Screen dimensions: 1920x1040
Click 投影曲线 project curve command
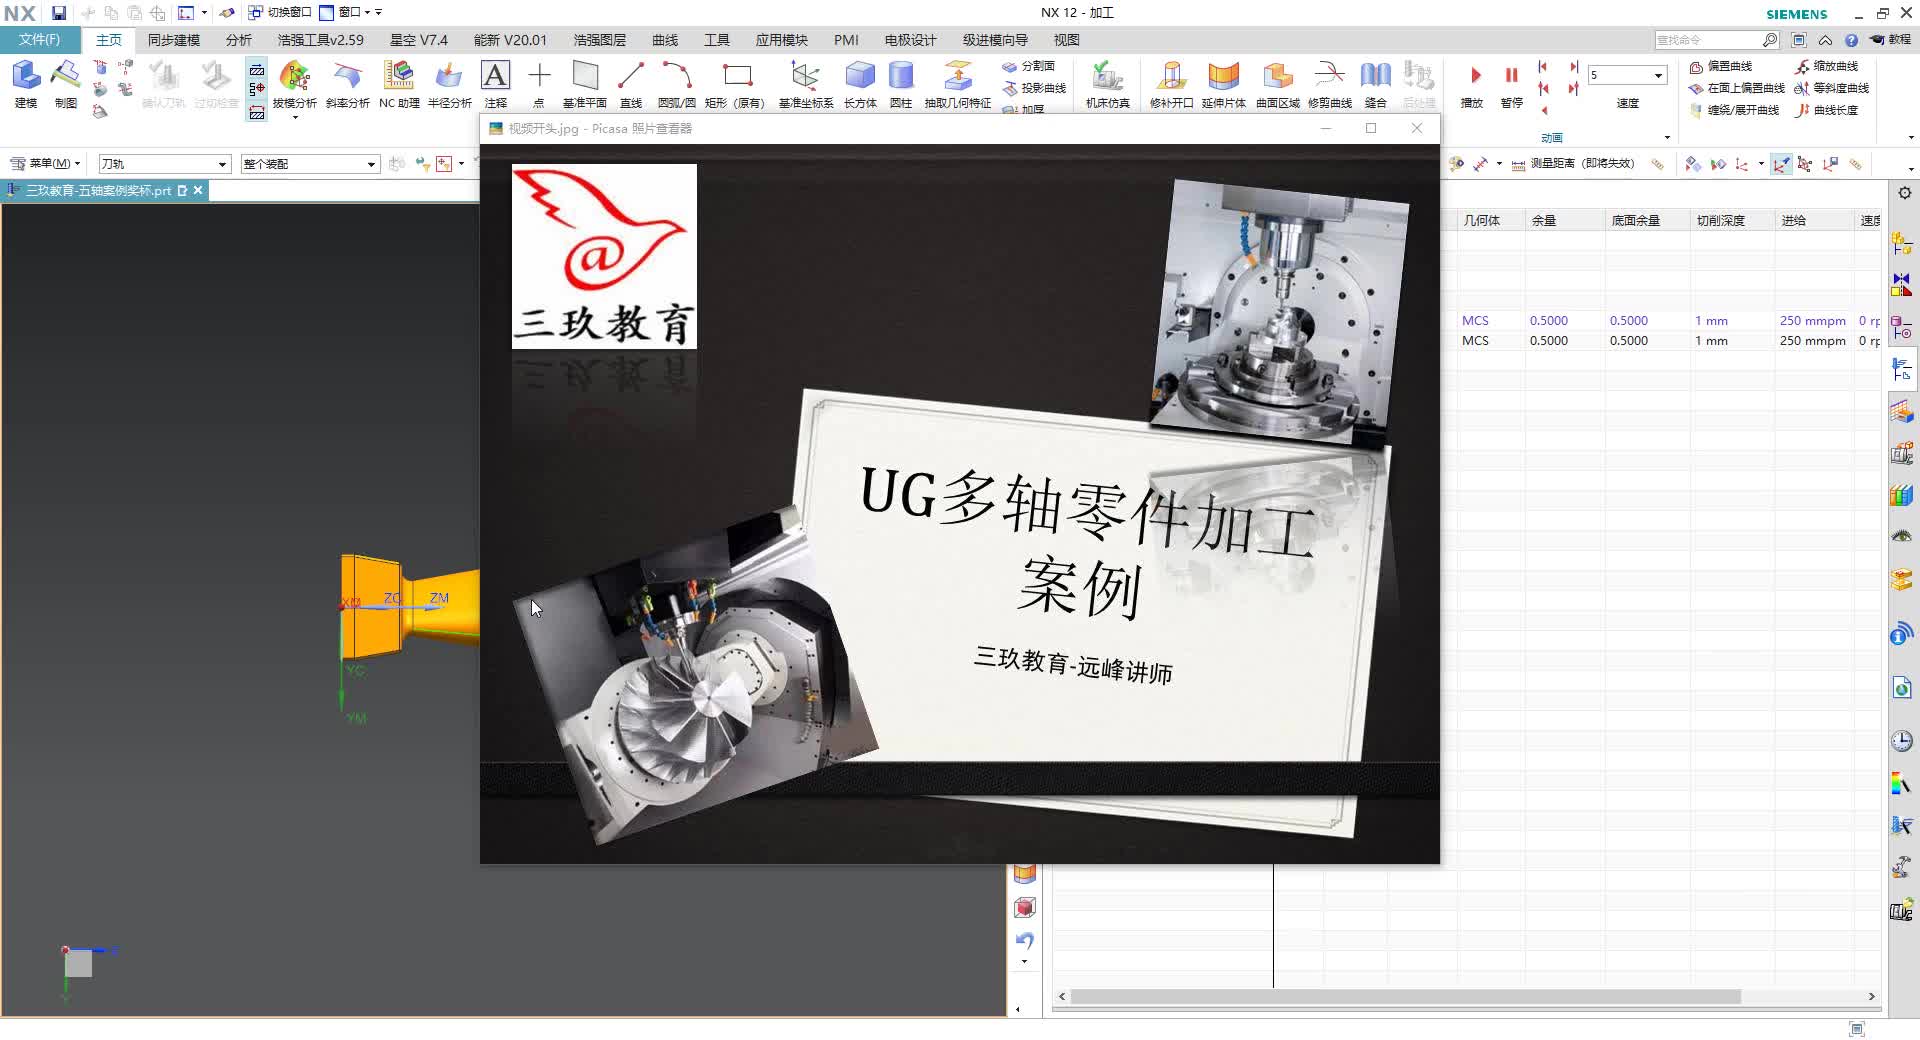pyautogui.click(x=1035, y=88)
